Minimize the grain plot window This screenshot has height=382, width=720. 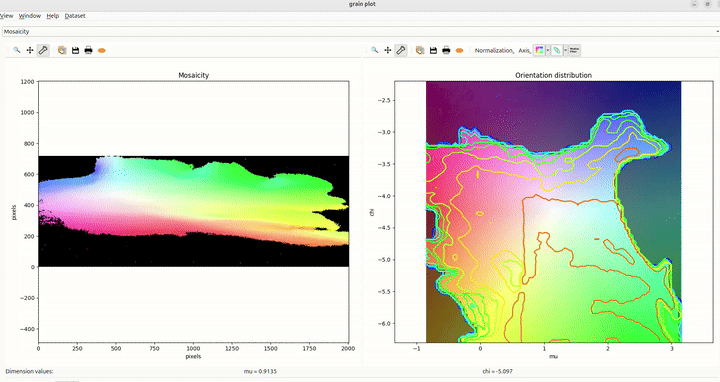694,4
